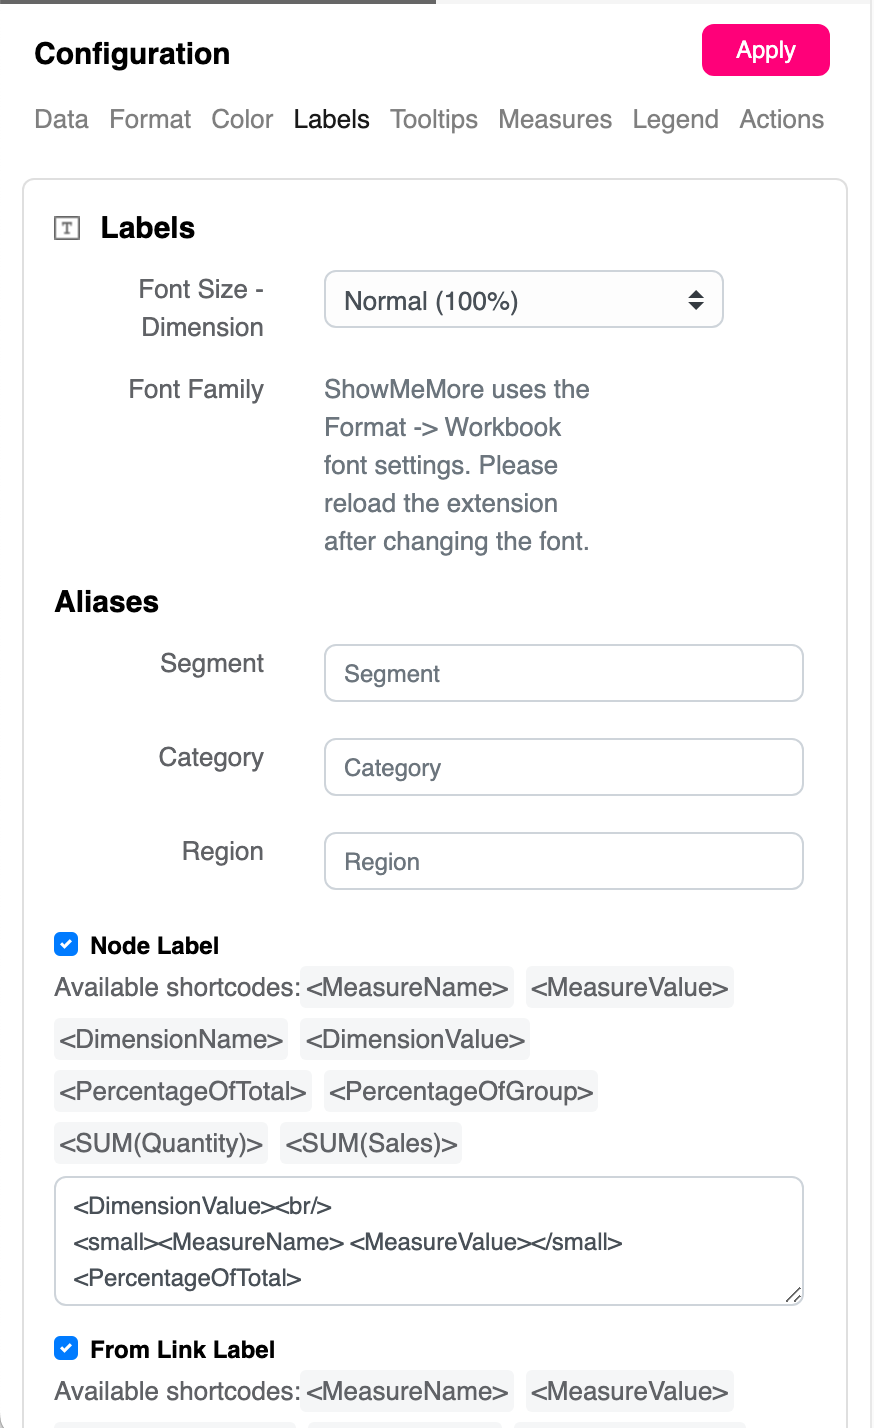Click the Labels section text icon
Viewport: 874px width, 1428px height.
click(x=67, y=228)
